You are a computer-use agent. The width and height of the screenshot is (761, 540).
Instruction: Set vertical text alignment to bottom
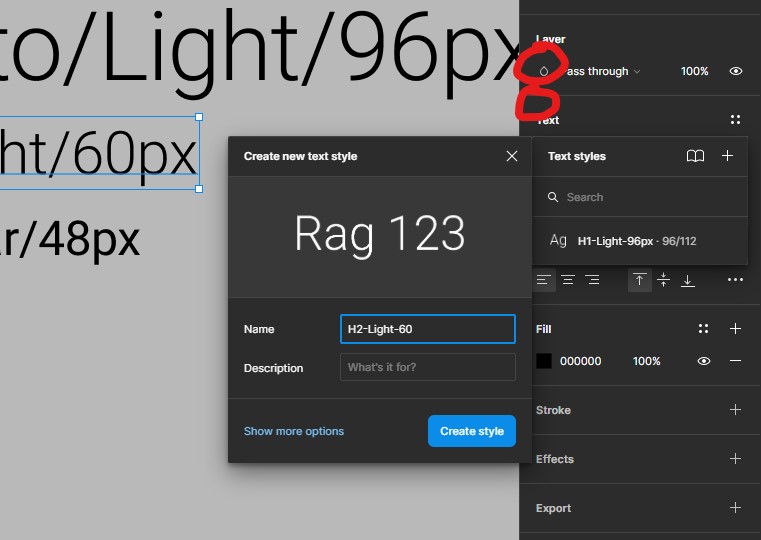pos(688,281)
